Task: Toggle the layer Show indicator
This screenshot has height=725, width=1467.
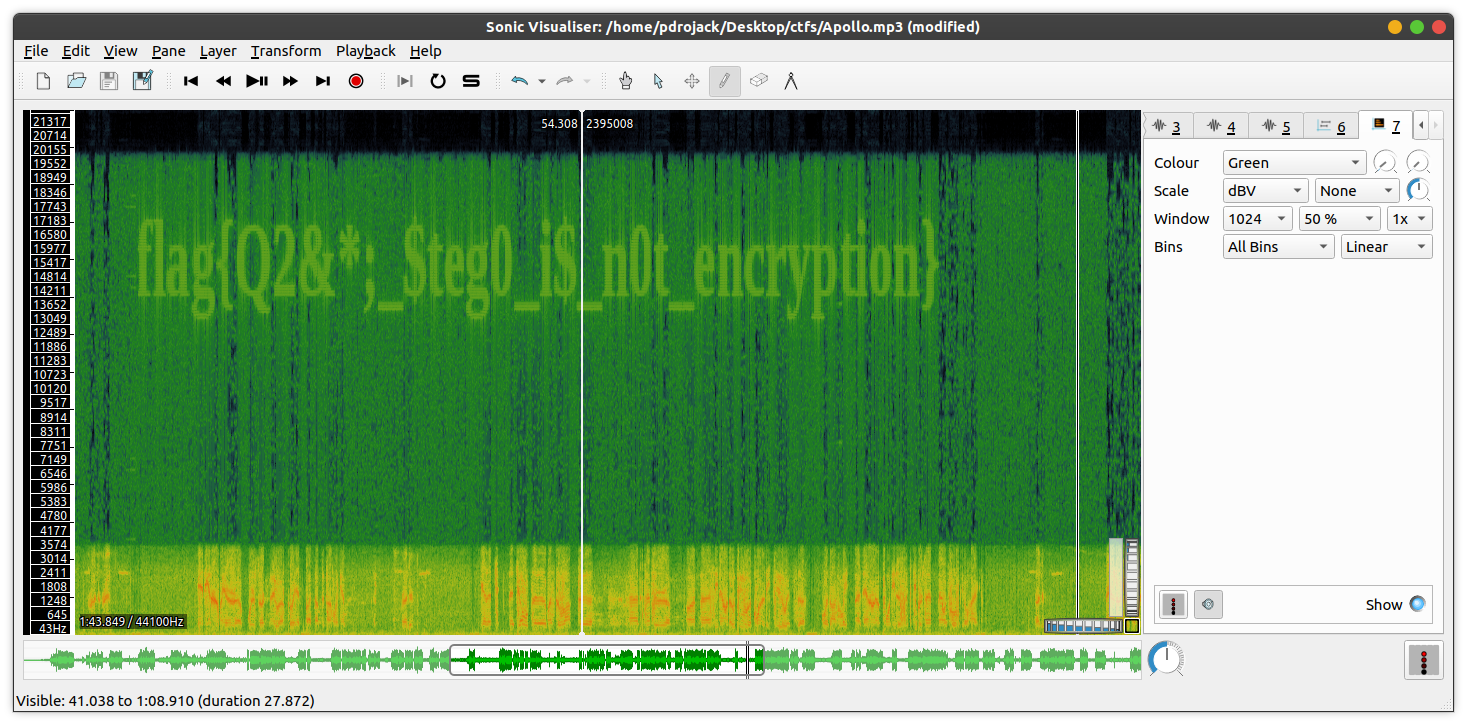Action: pos(1417,604)
